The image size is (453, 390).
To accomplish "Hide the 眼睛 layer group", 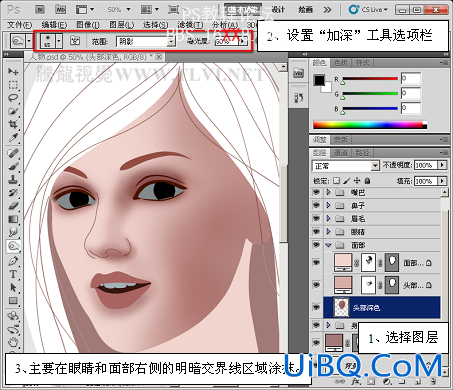I will (316, 231).
